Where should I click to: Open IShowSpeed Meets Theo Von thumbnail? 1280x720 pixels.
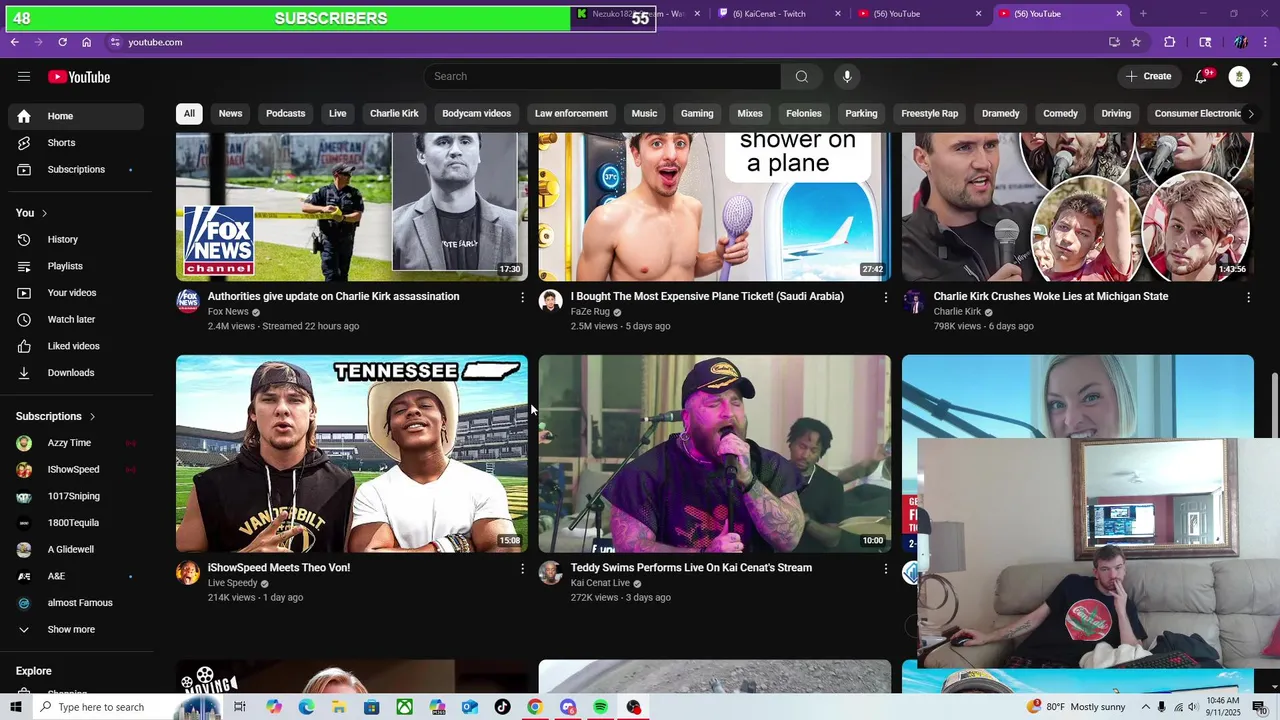(x=352, y=454)
